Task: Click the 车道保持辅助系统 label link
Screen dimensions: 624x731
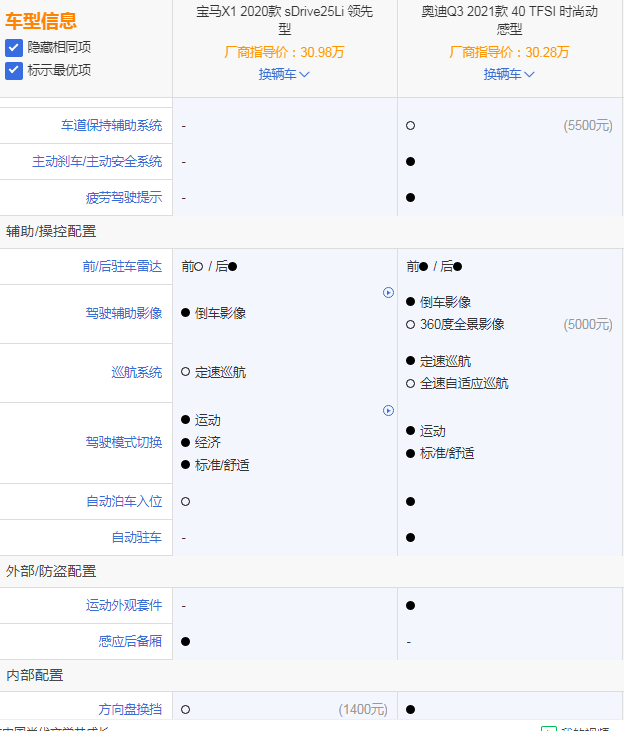Action: [x=111, y=126]
